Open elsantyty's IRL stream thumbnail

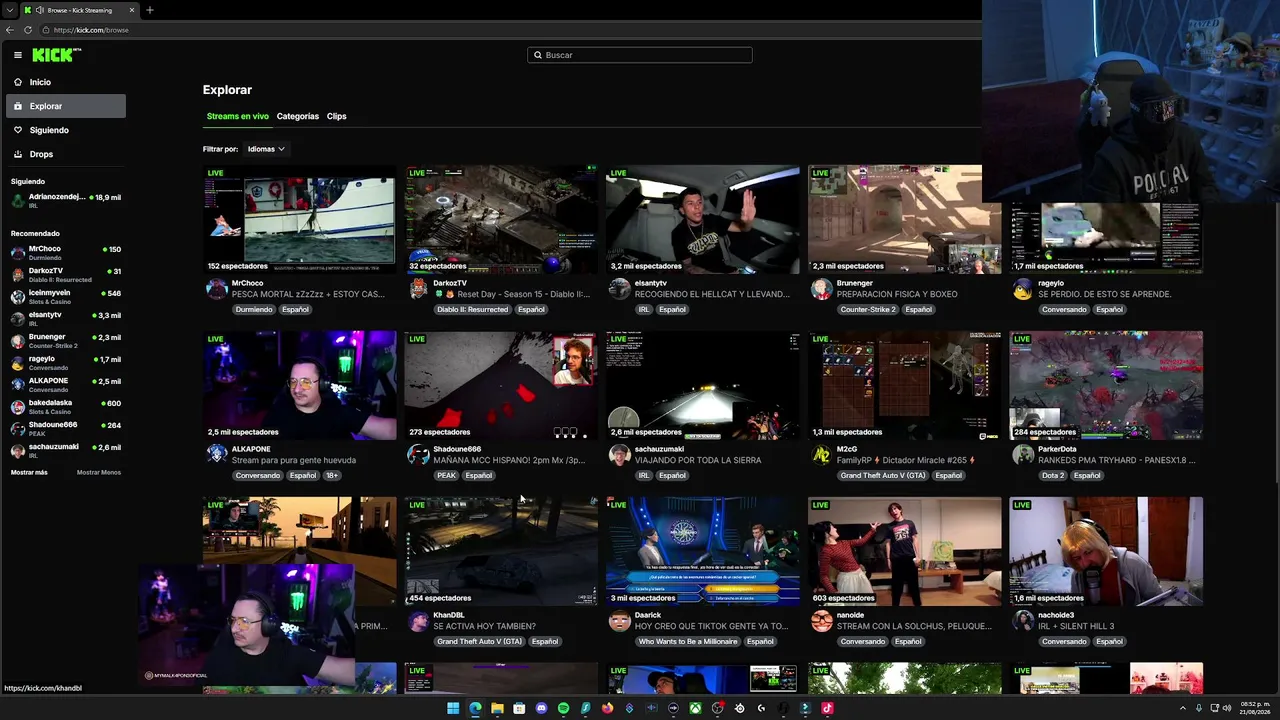[703, 219]
